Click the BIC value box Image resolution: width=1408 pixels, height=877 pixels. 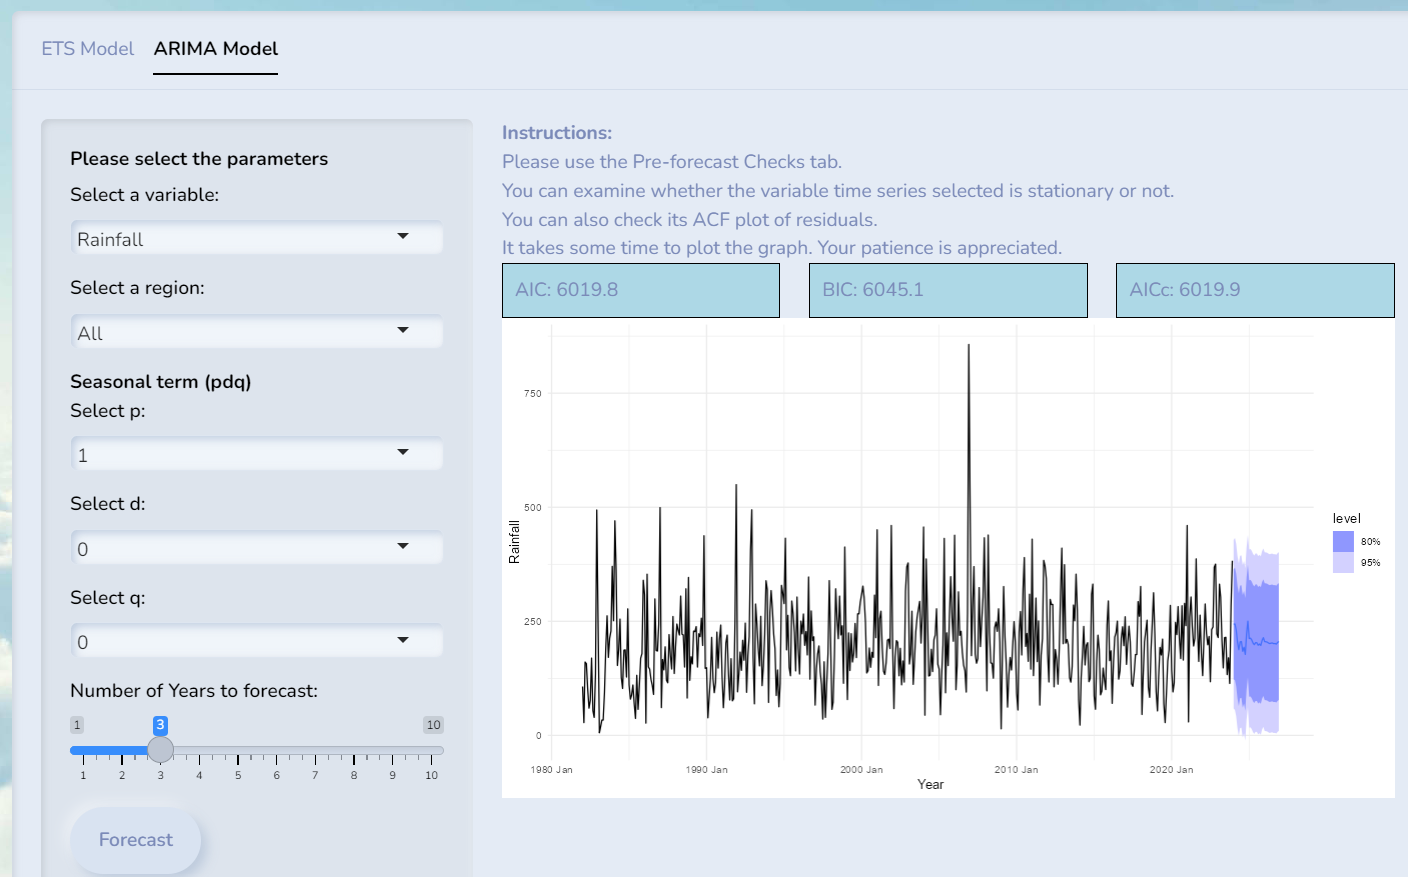[x=947, y=290]
